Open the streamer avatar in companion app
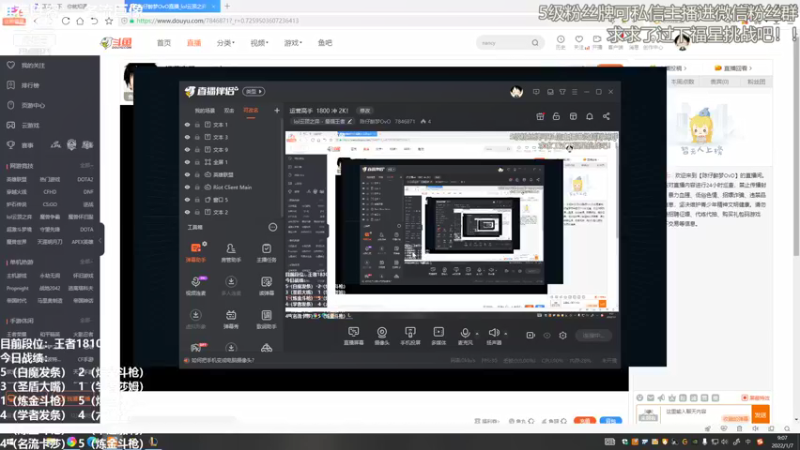800x450 pixels. (516, 92)
